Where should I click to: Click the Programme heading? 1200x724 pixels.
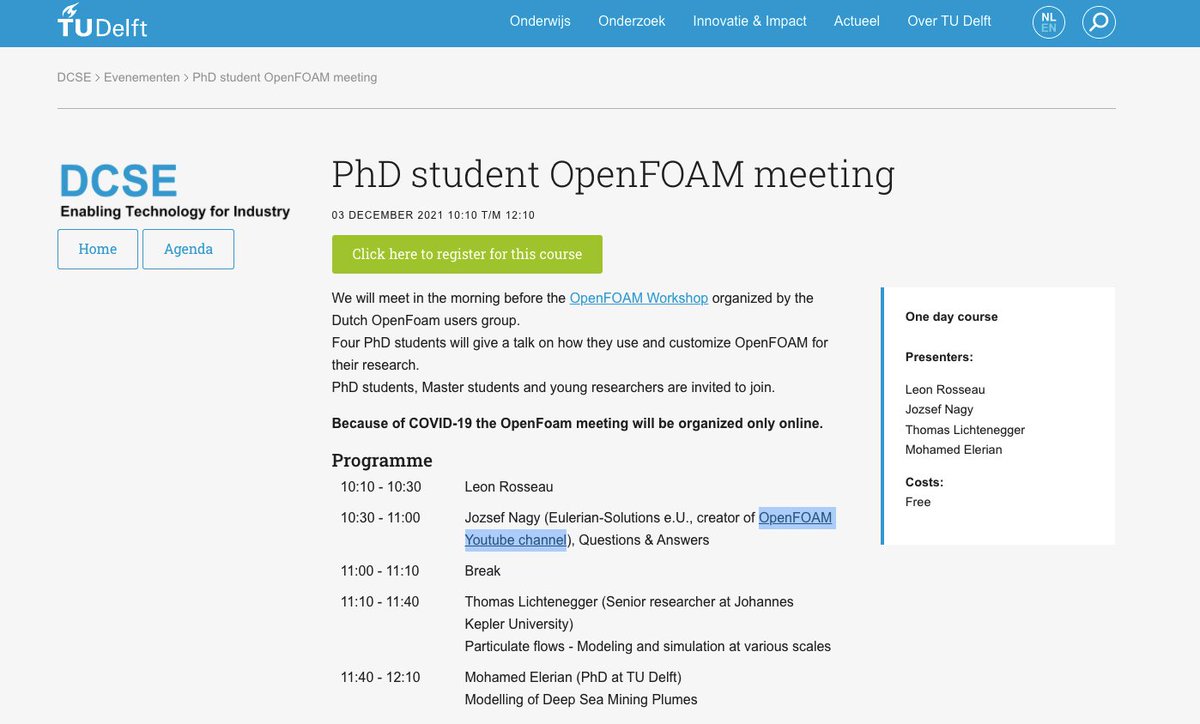tap(382, 461)
